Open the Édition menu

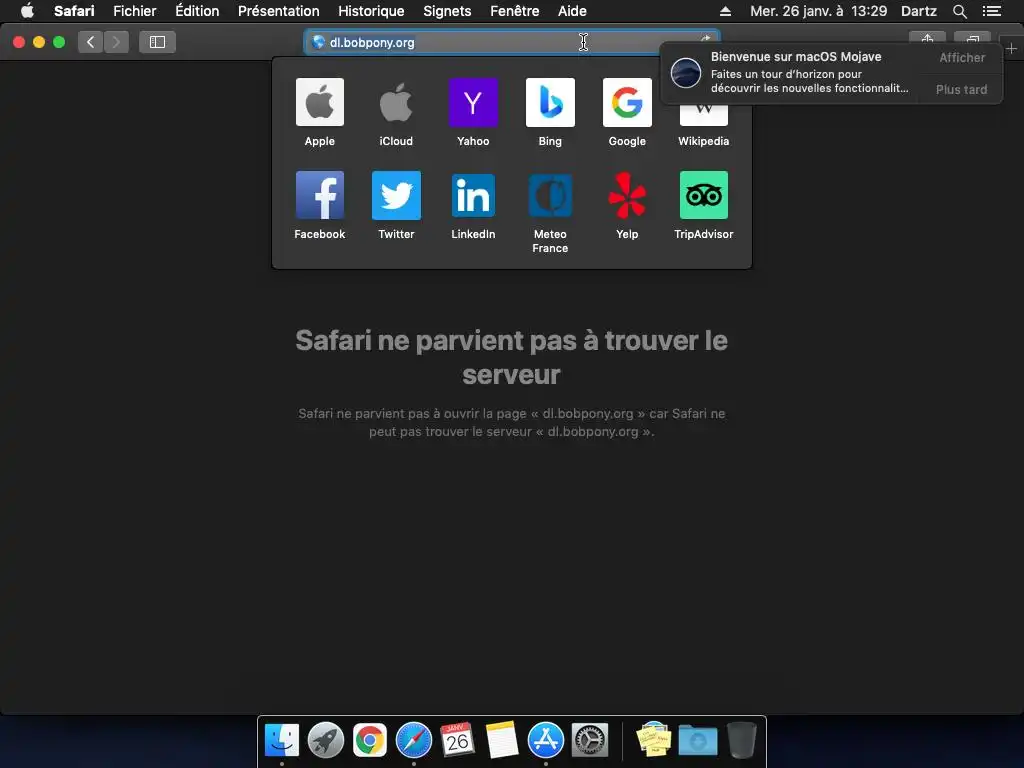pos(197,11)
